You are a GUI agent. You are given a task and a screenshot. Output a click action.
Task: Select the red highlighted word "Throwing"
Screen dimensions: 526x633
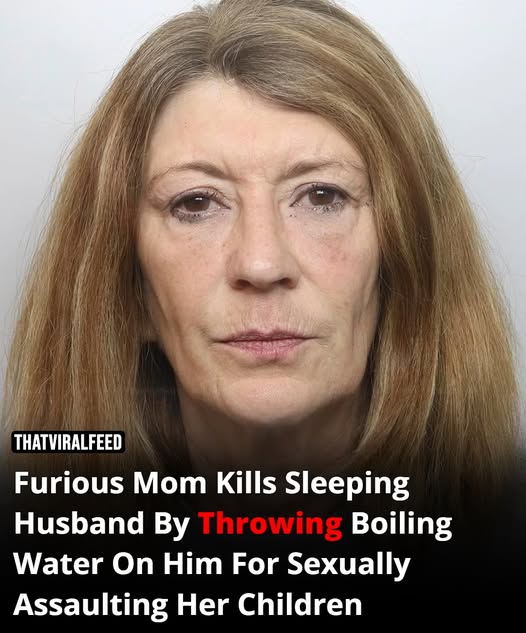[x=271, y=524]
